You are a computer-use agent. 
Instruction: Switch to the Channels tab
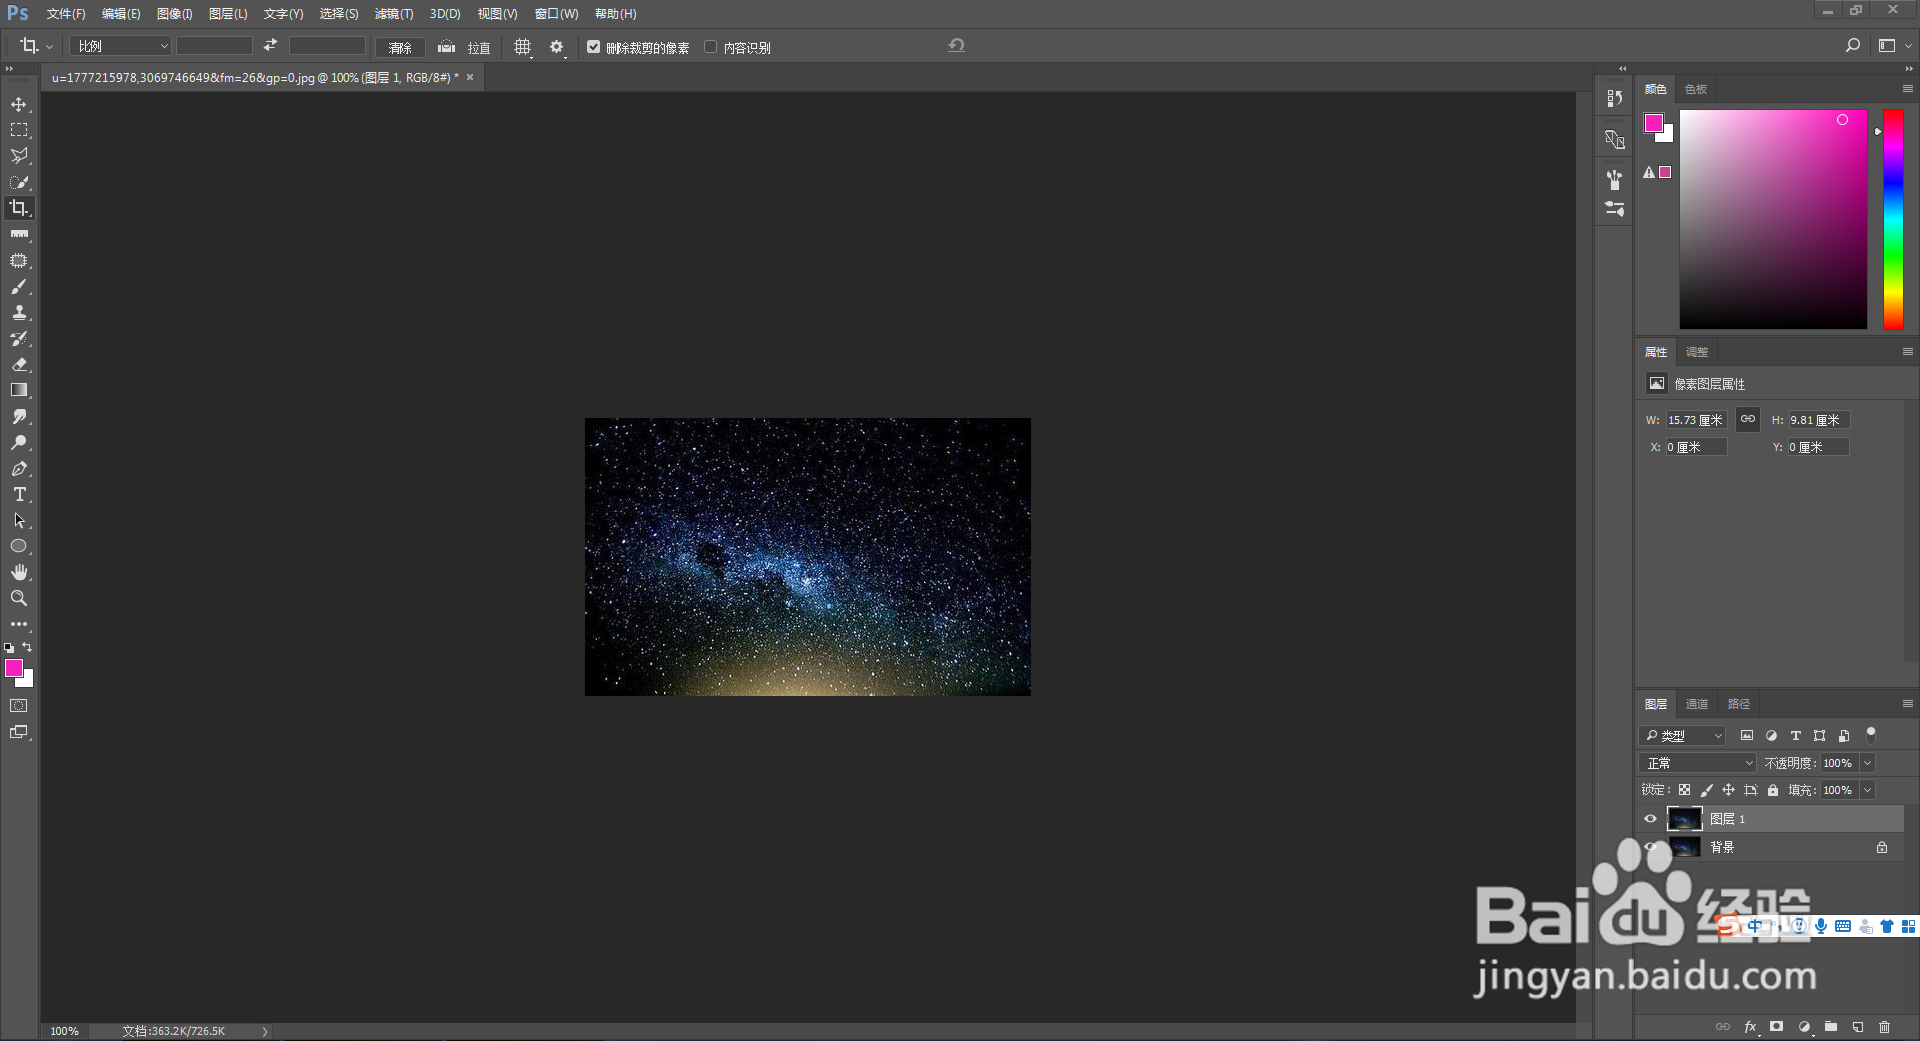tap(1697, 704)
